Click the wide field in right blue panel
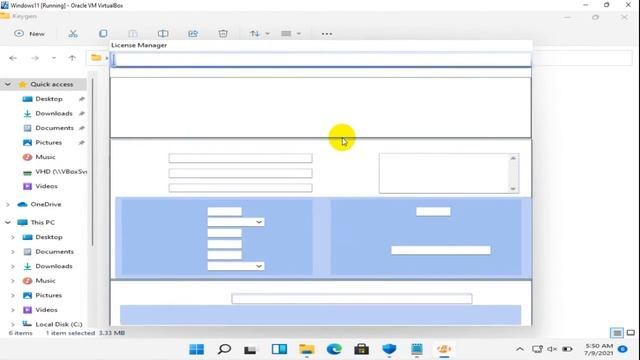 [x=441, y=250]
